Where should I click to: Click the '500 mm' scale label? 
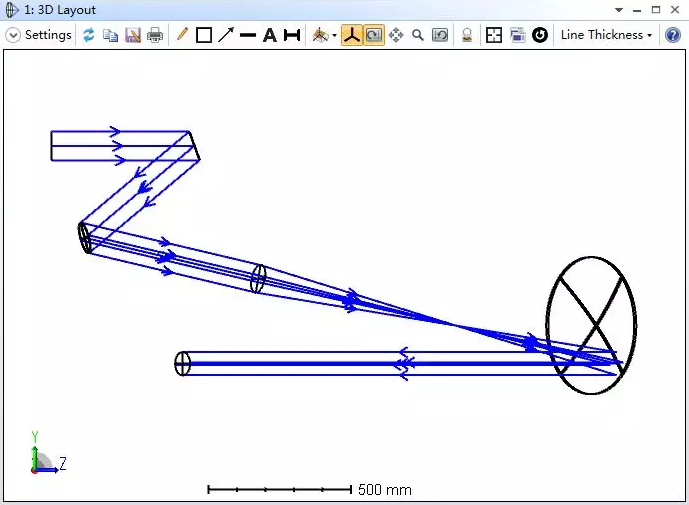(x=385, y=490)
